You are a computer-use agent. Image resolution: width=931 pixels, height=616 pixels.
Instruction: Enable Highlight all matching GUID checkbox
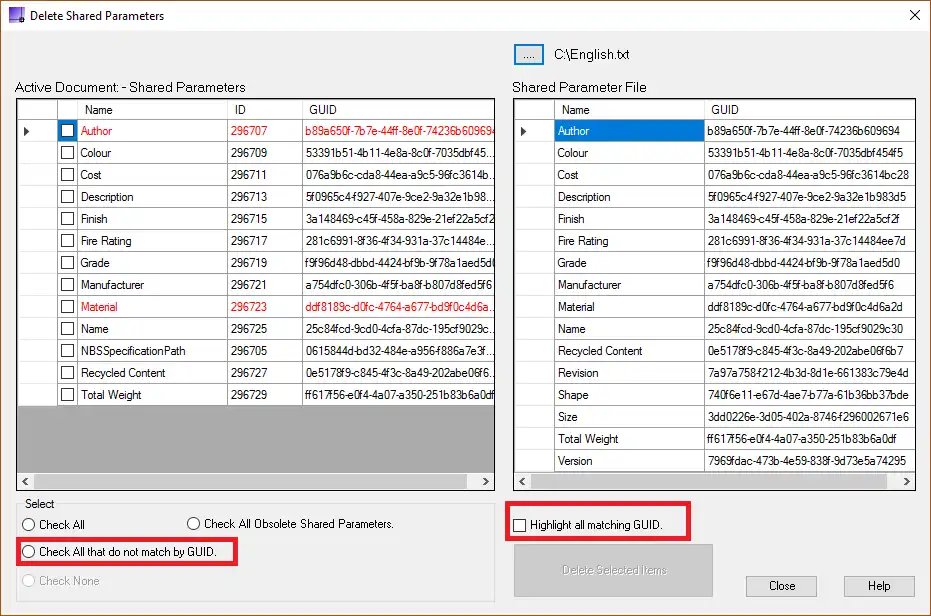(519, 525)
